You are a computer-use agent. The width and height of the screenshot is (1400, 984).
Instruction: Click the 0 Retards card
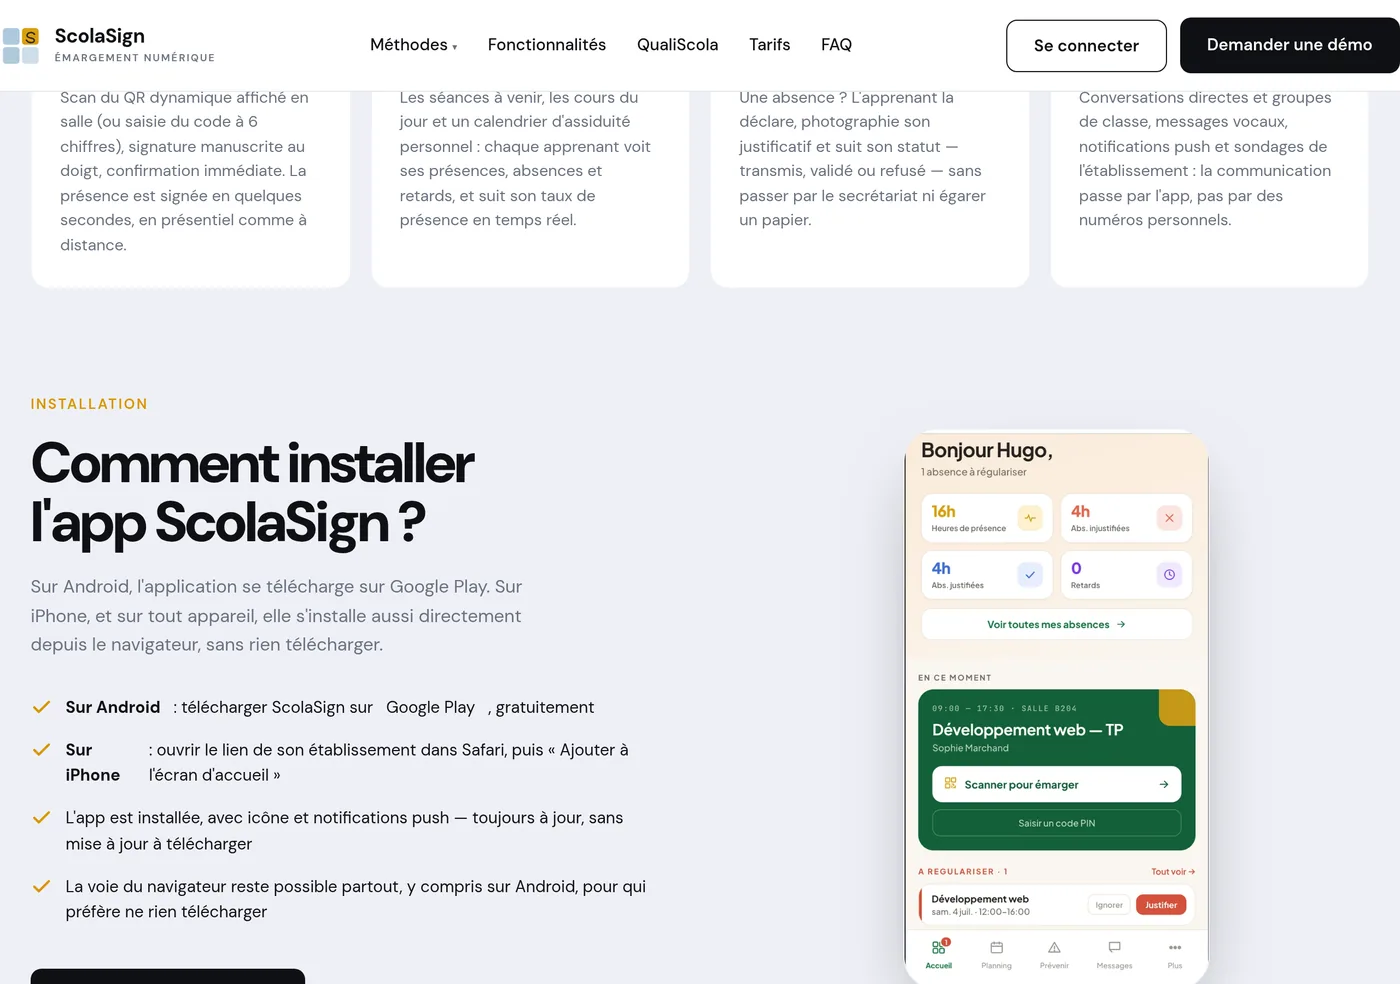(x=1126, y=575)
